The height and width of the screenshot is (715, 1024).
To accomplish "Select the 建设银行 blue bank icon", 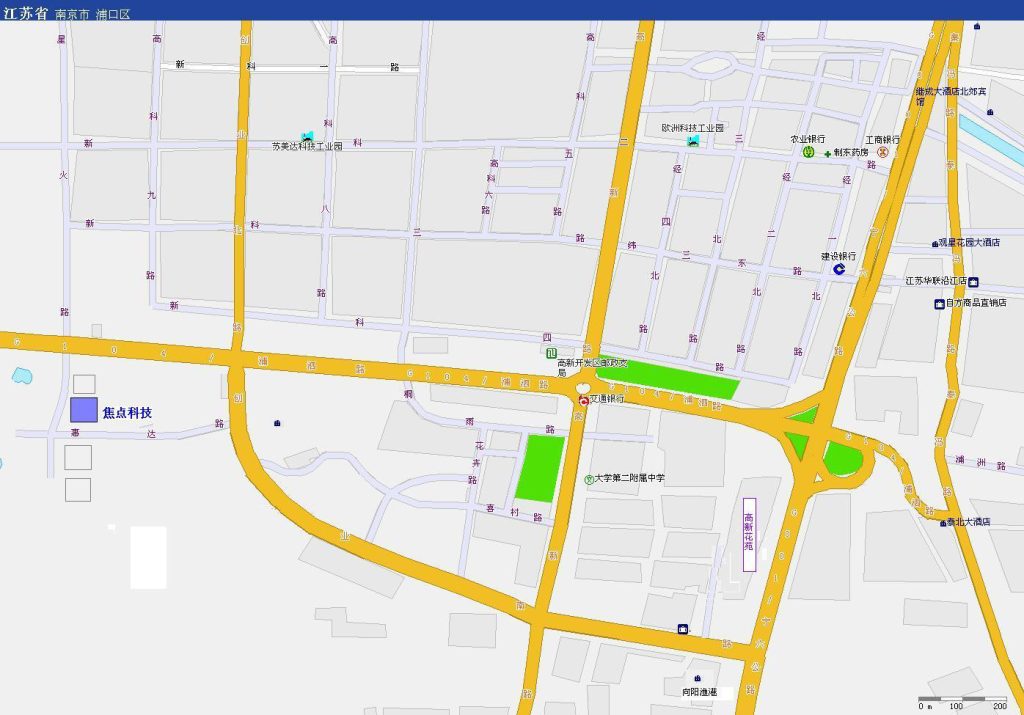I will (x=839, y=269).
